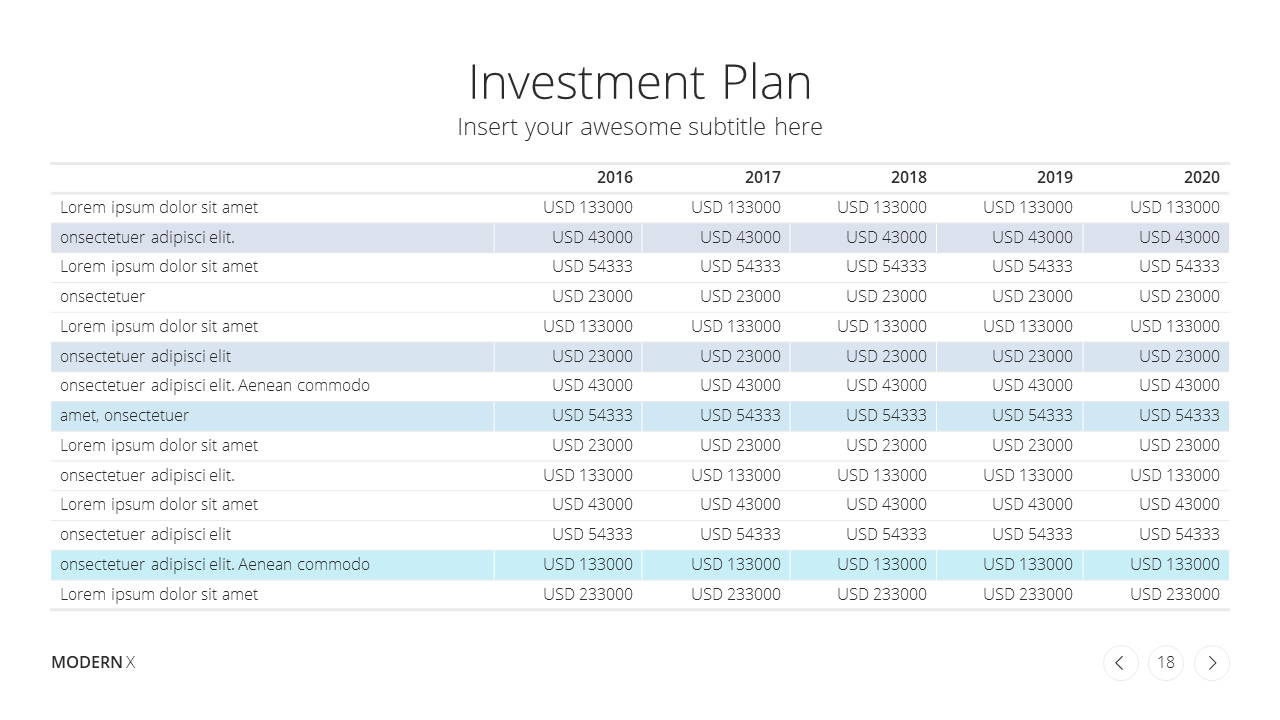Viewport: 1280px width, 720px height.
Task: Click USD 233000 in the 2016 column
Action: (588, 594)
